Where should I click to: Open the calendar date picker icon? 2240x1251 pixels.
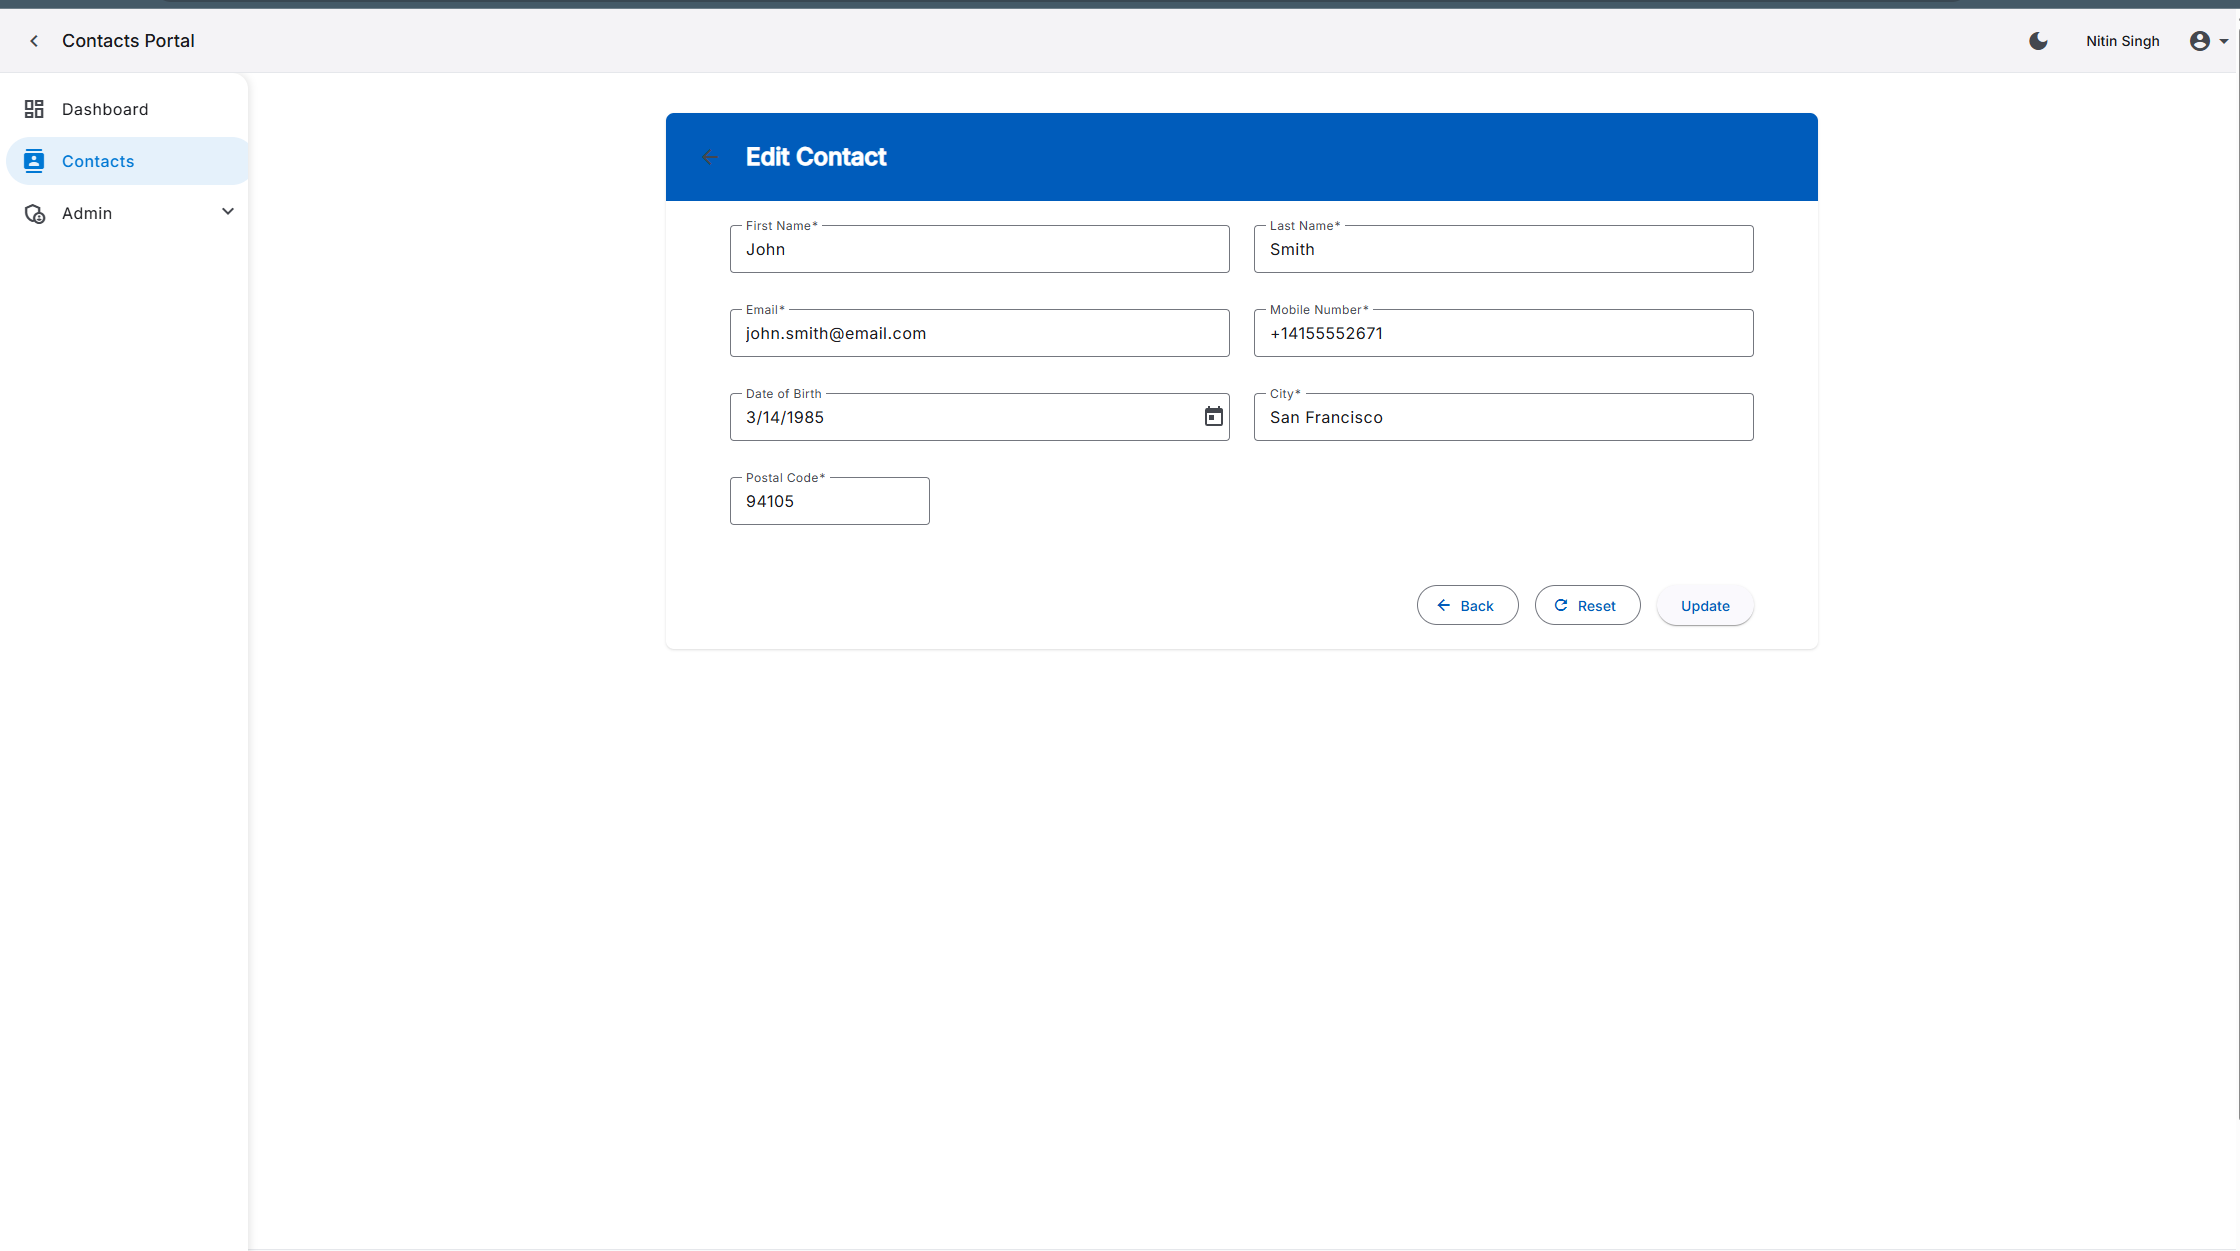(x=1213, y=417)
